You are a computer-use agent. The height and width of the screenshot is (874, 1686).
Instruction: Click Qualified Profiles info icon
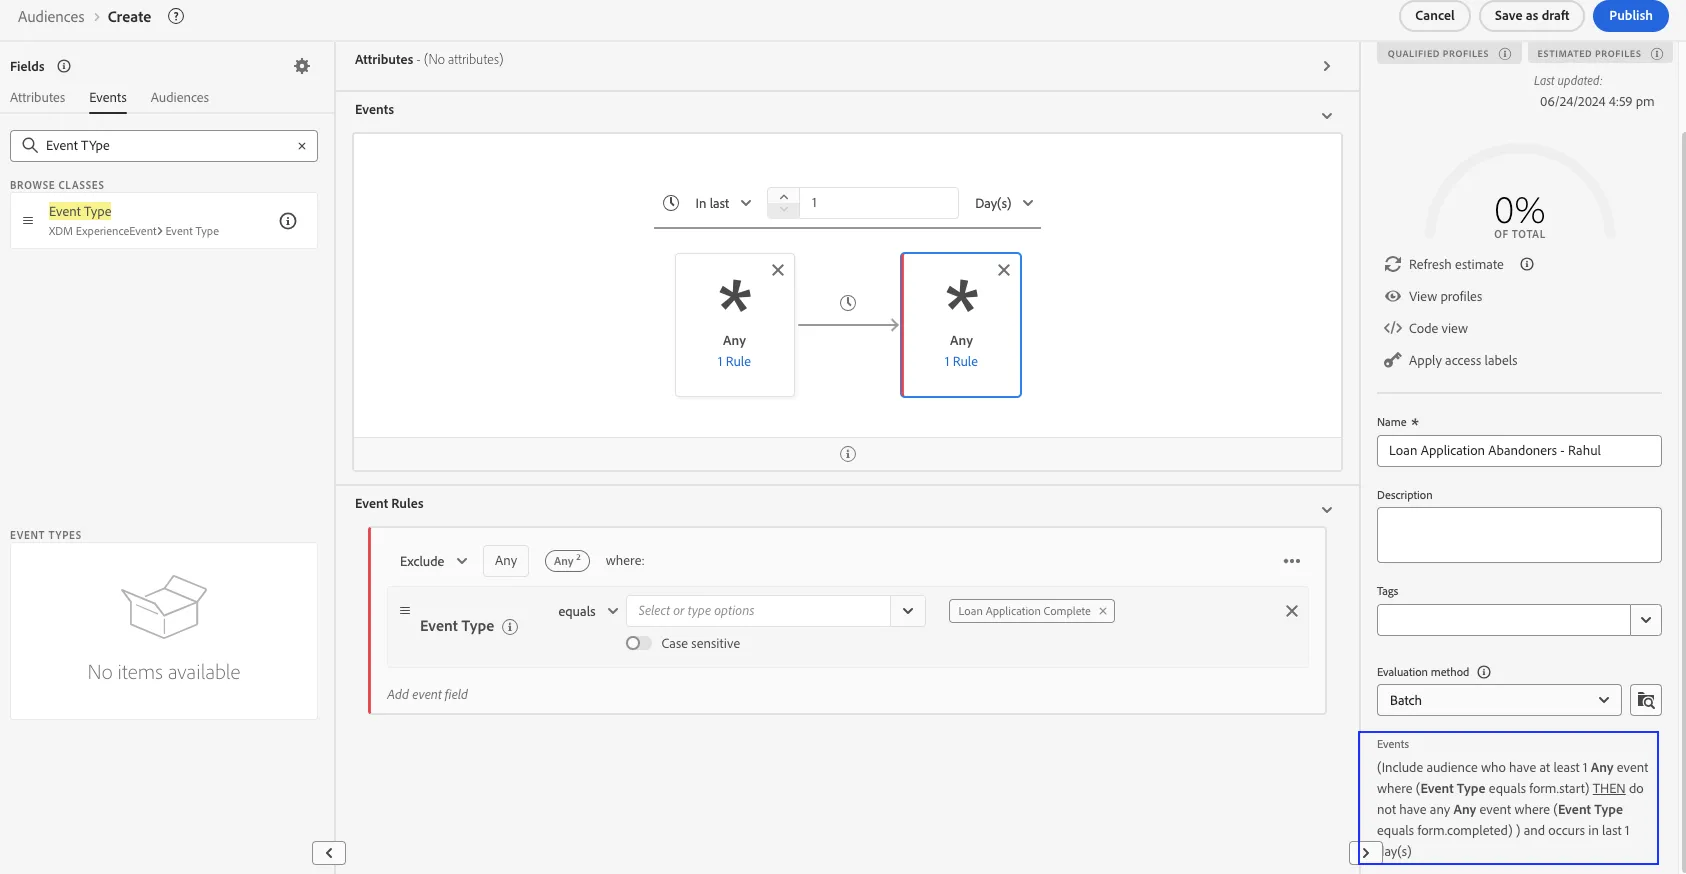click(x=1505, y=54)
